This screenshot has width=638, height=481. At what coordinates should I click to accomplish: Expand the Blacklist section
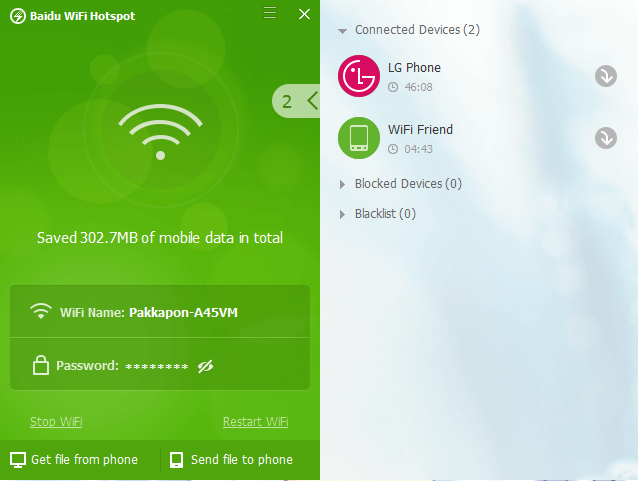[x=342, y=214]
